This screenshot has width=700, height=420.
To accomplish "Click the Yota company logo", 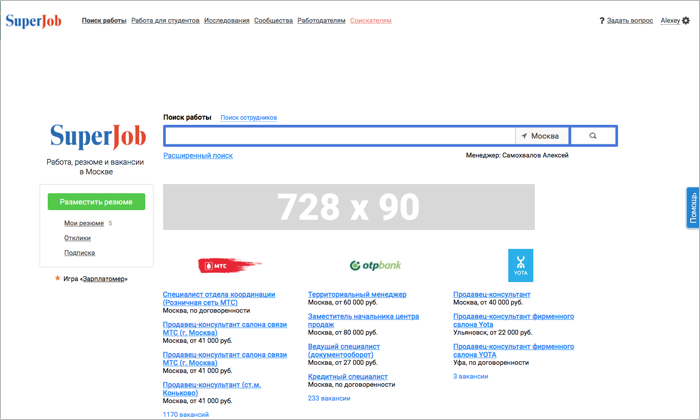I will click(520, 265).
